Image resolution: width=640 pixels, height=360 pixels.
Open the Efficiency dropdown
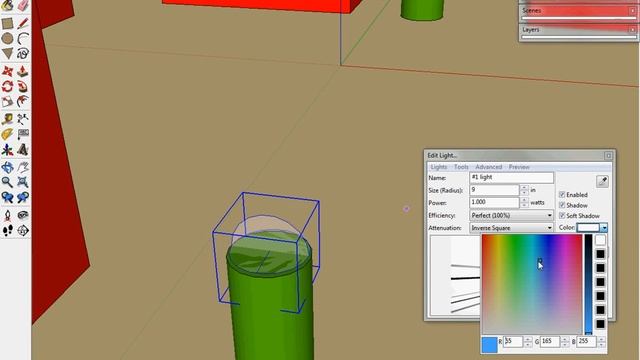click(x=511, y=215)
